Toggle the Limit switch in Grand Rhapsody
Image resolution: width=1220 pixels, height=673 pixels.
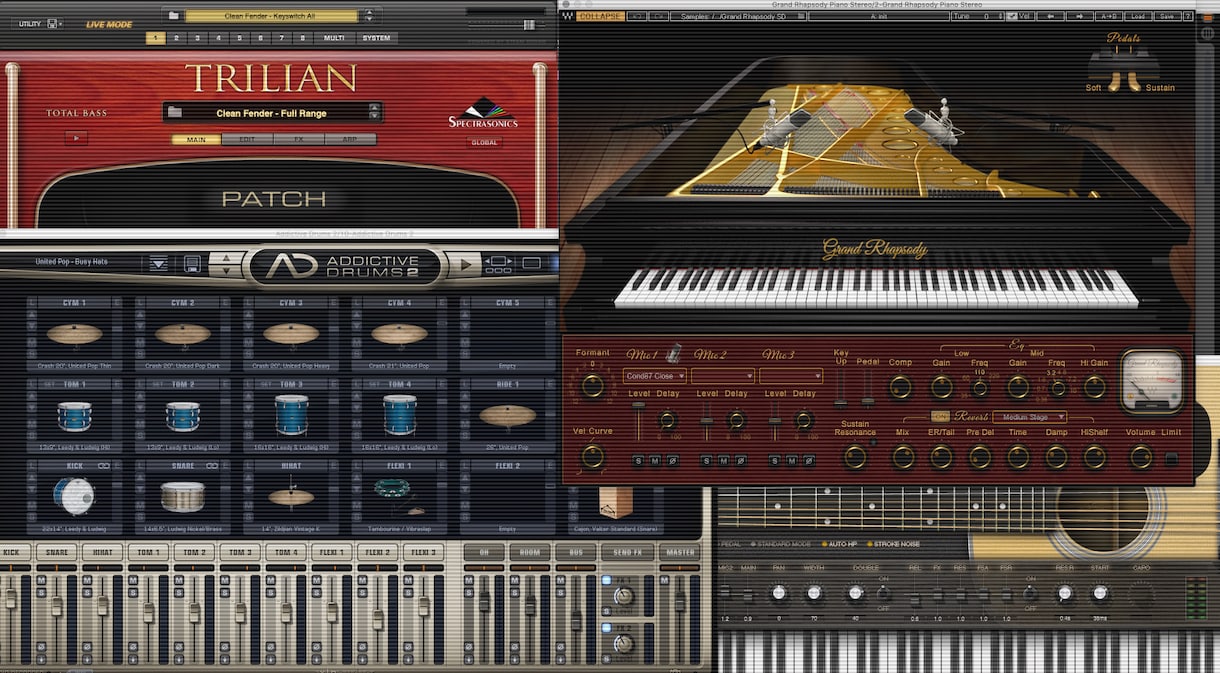[x=1171, y=459]
